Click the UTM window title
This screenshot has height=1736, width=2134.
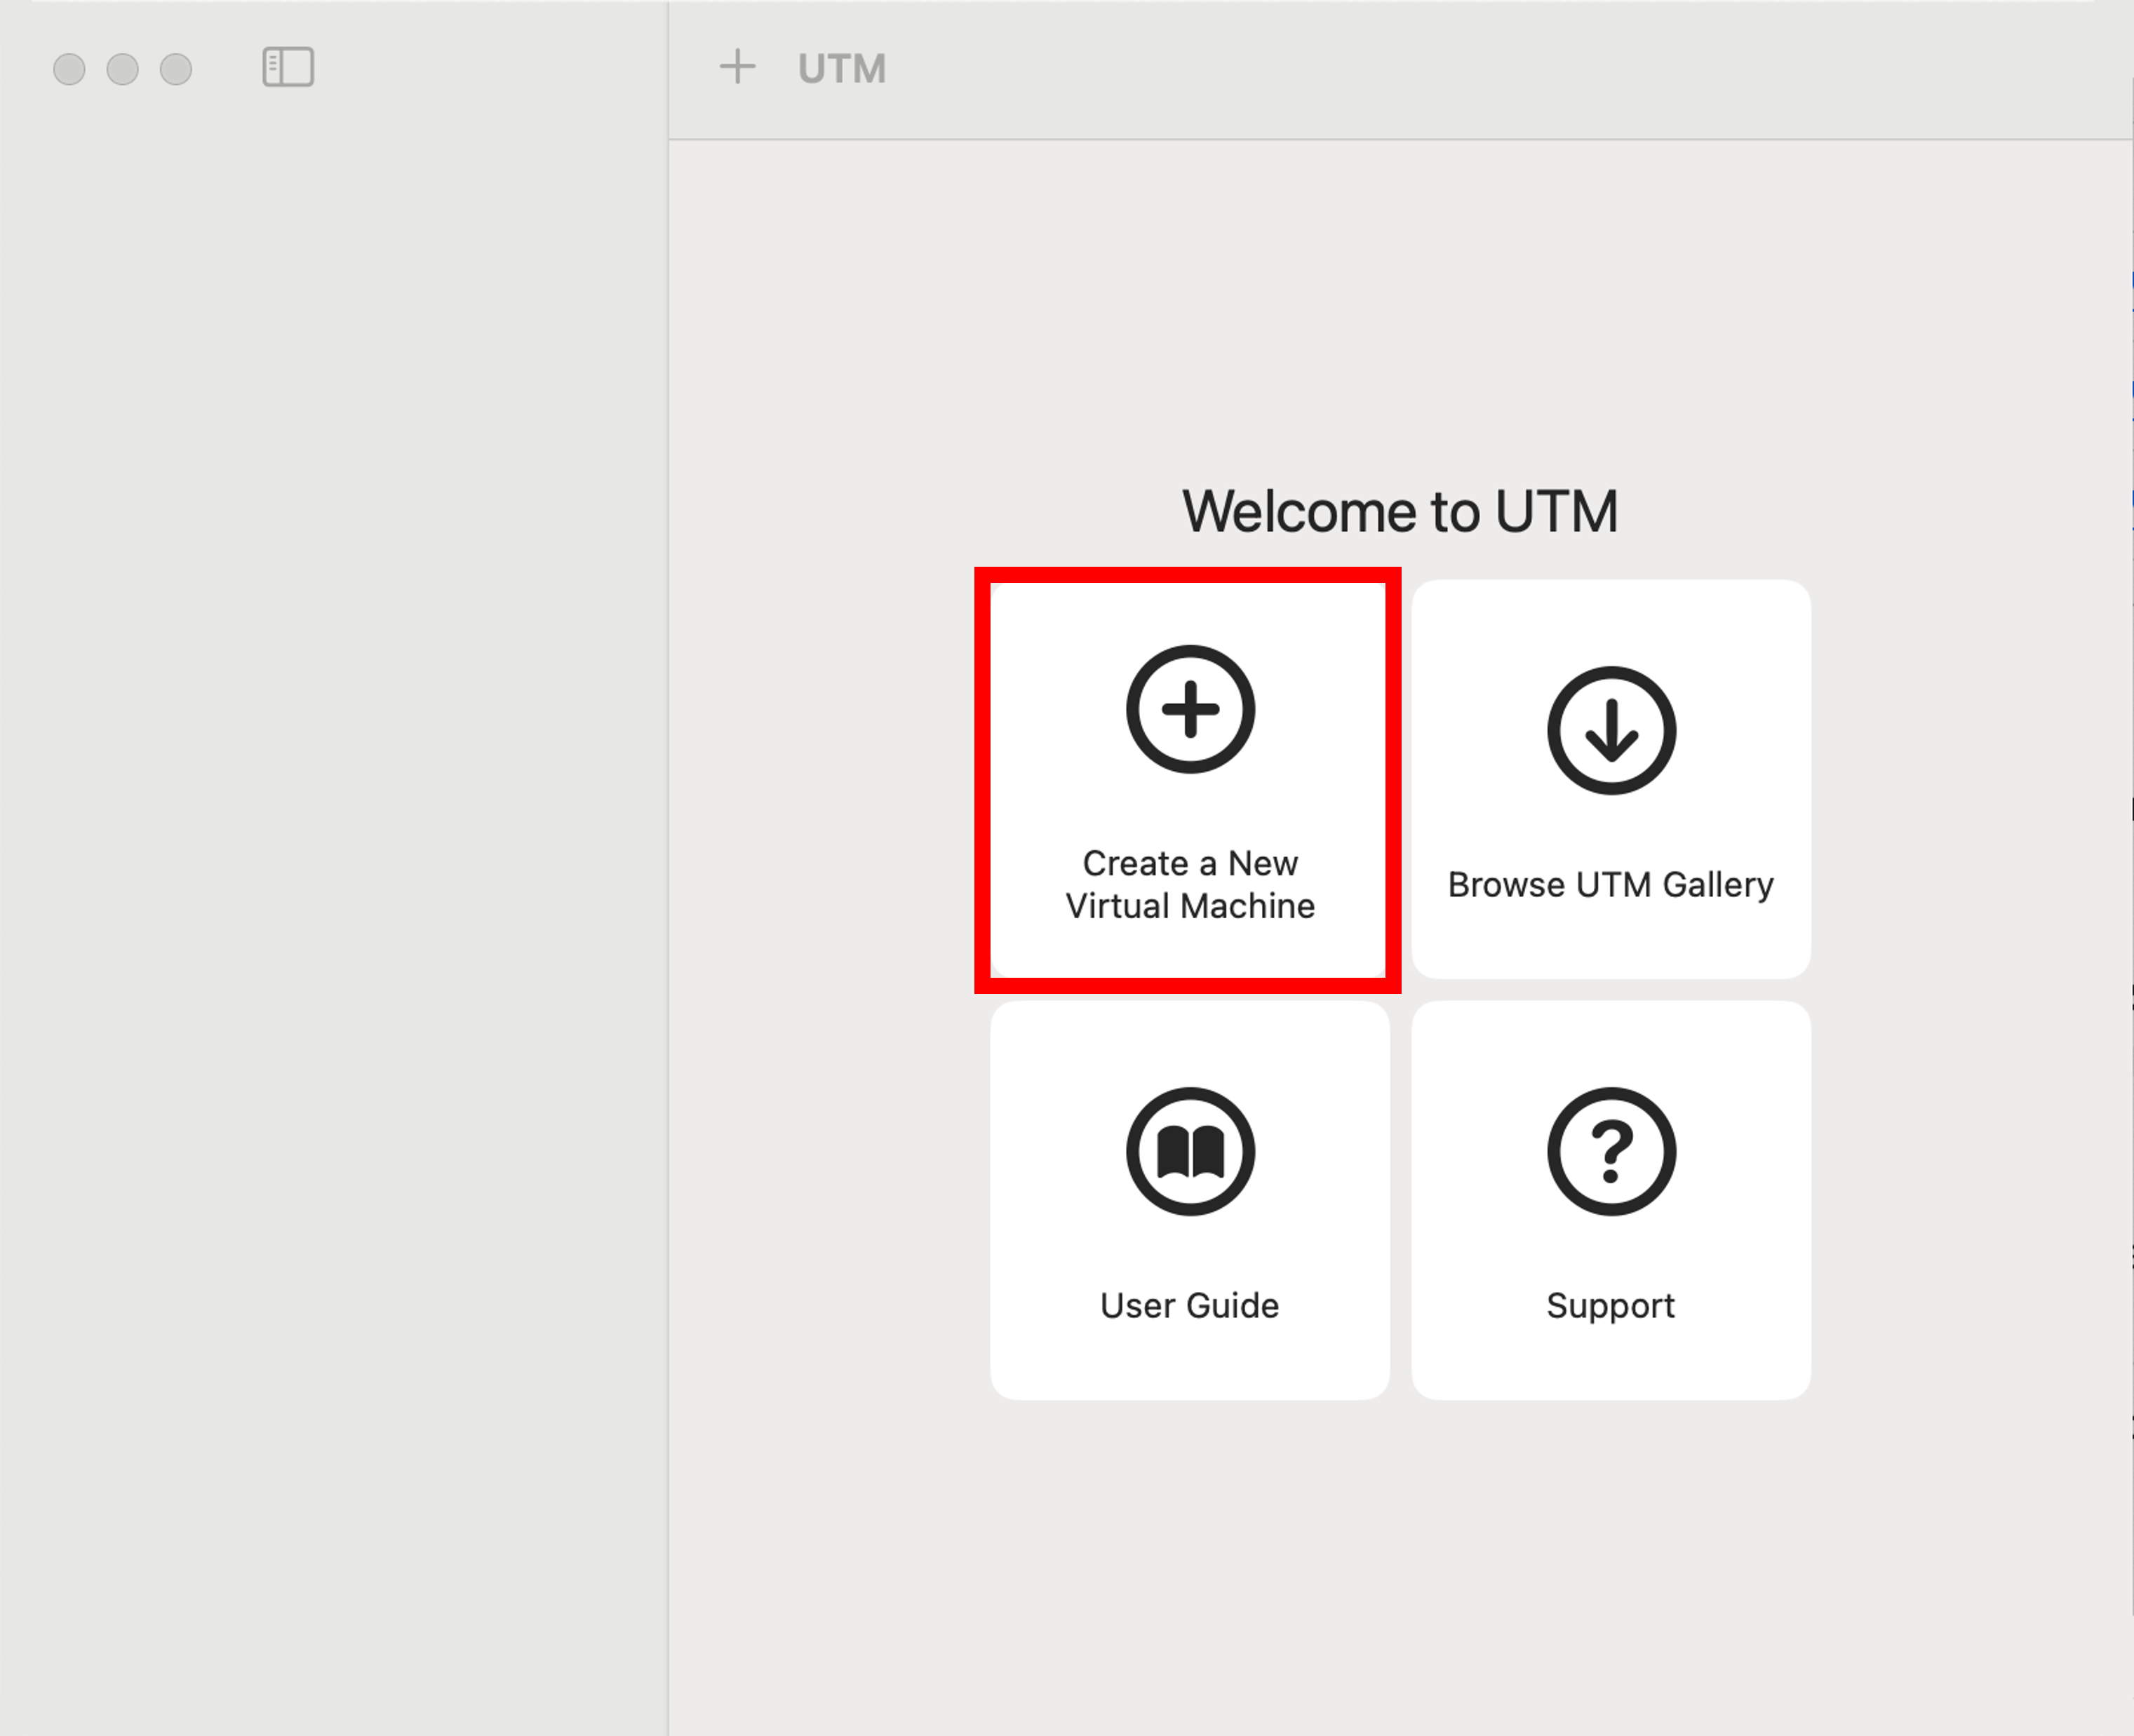(841, 69)
